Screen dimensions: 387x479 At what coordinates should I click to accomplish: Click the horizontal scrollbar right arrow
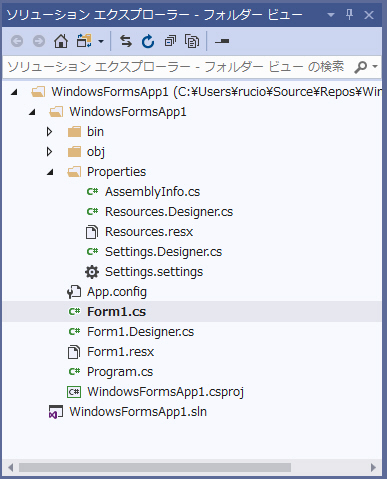374,467
